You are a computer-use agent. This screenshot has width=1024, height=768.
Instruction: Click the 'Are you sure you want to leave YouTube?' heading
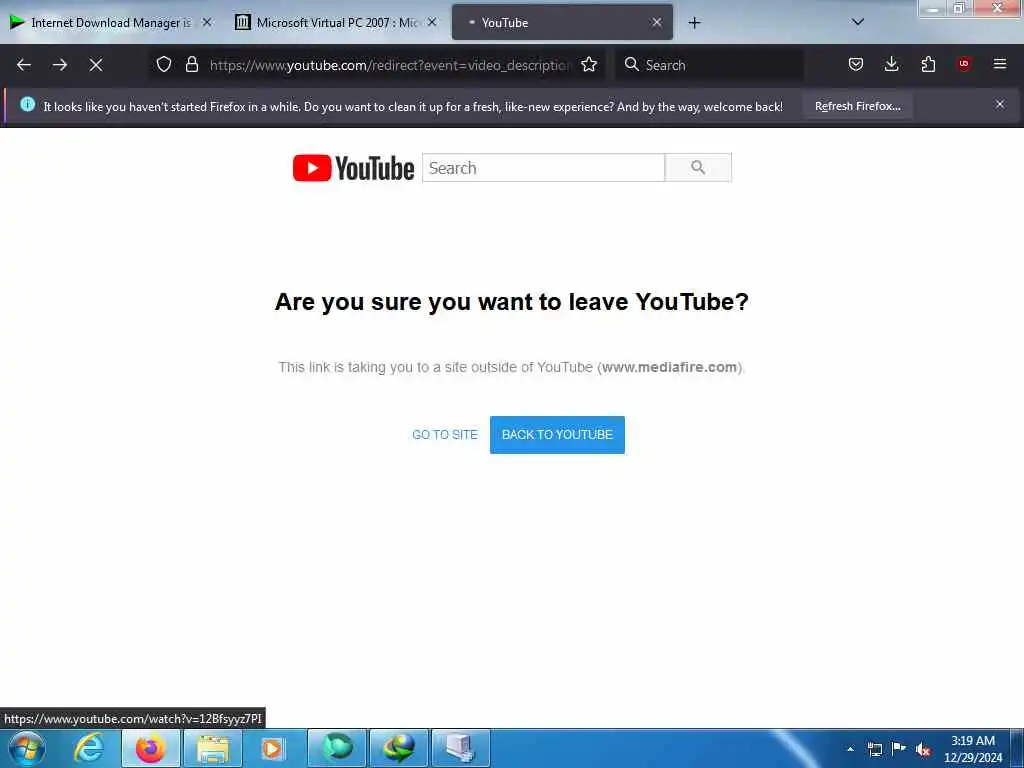pos(511,302)
